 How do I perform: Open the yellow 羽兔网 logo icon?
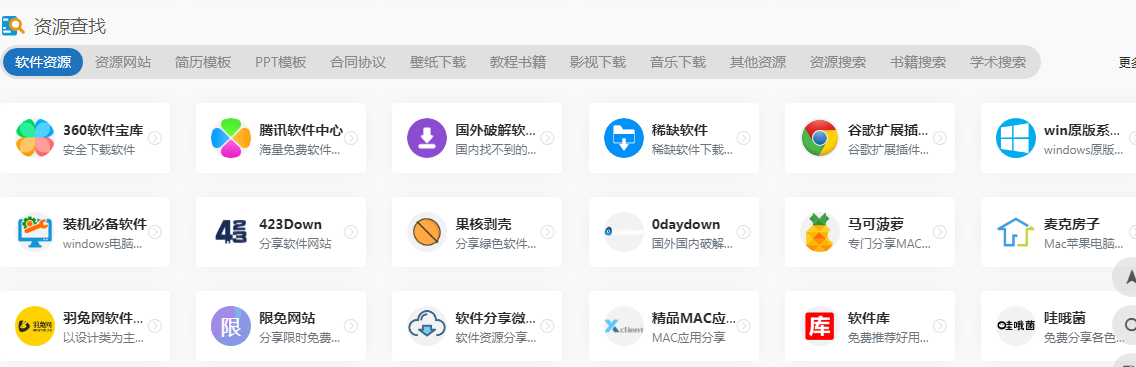tap(35, 326)
